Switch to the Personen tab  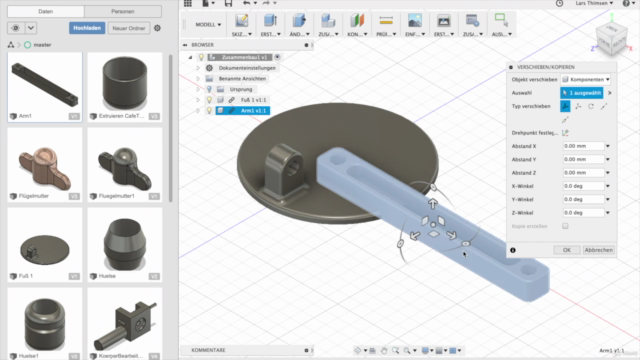click(x=123, y=11)
